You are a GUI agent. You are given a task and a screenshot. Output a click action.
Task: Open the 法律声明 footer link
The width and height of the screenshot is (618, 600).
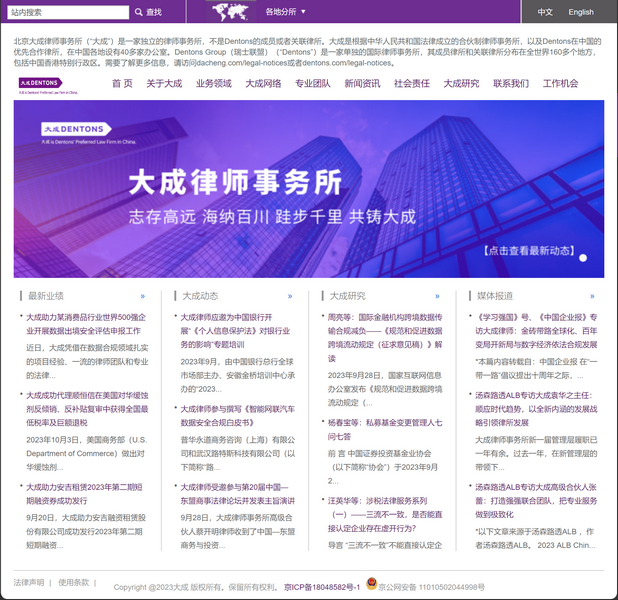pos(29,582)
